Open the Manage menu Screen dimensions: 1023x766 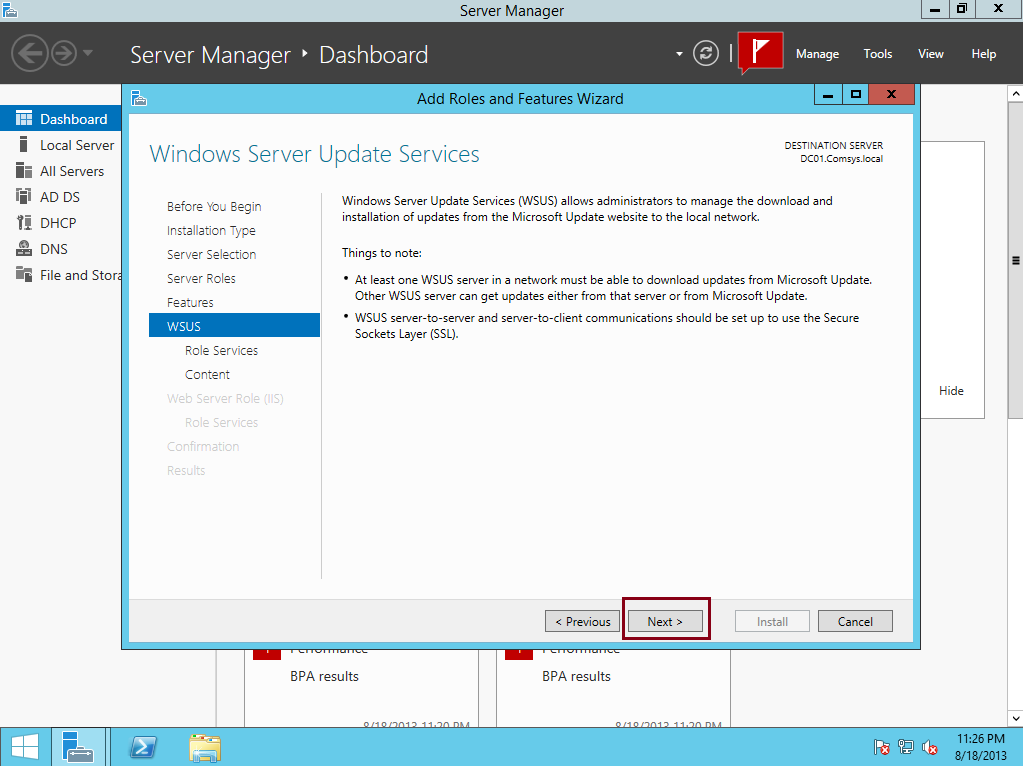[817, 54]
